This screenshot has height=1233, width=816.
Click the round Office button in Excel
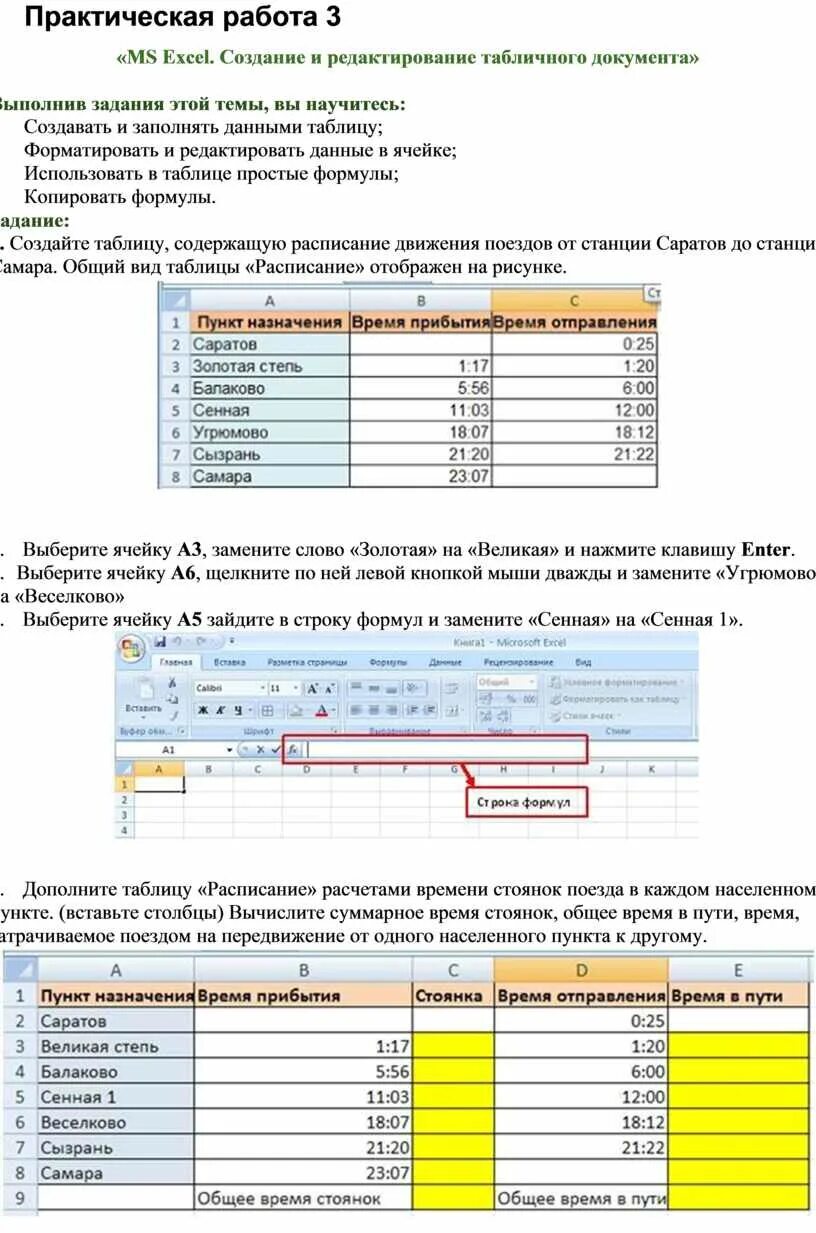coord(132,647)
